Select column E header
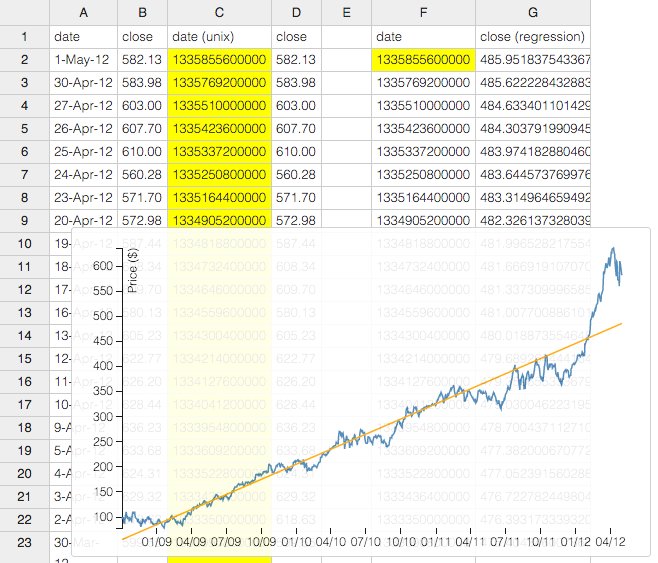The image size is (658, 563). pos(347,13)
